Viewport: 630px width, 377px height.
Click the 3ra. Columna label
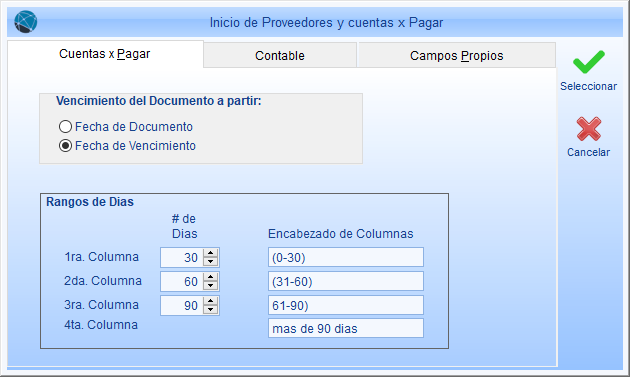point(102,305)
